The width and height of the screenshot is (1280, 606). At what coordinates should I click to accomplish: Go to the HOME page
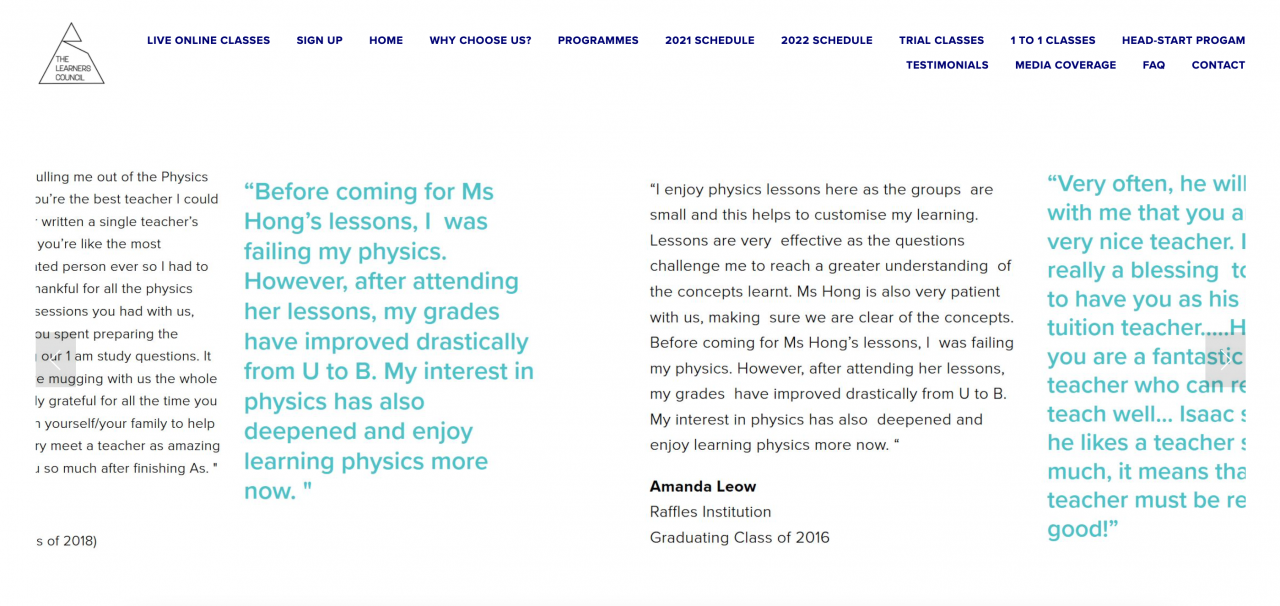pyautogui.click(x=385, y=40)
